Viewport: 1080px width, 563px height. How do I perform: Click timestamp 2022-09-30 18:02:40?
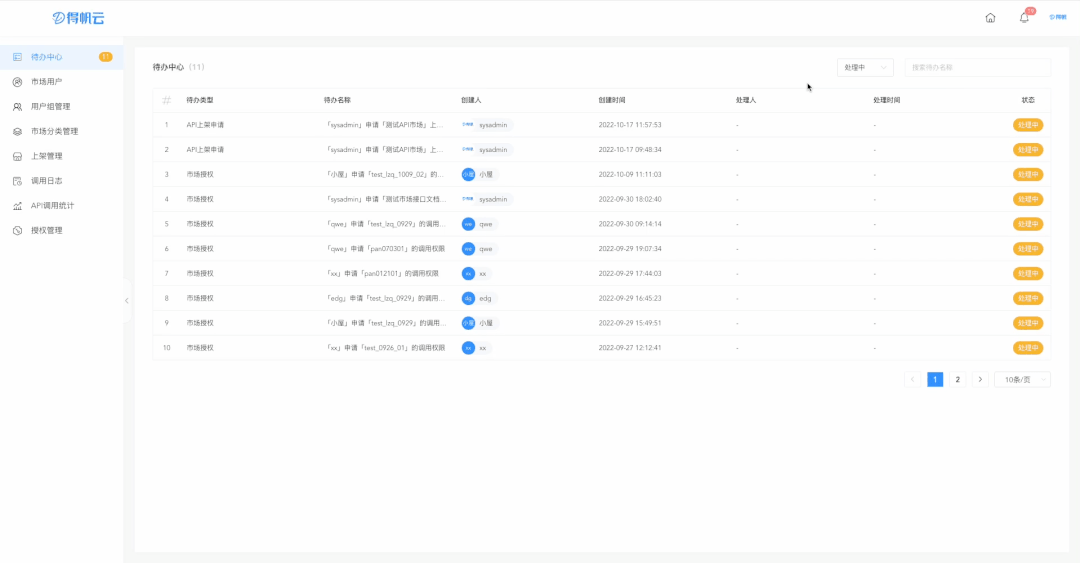[x=630, y=199]
